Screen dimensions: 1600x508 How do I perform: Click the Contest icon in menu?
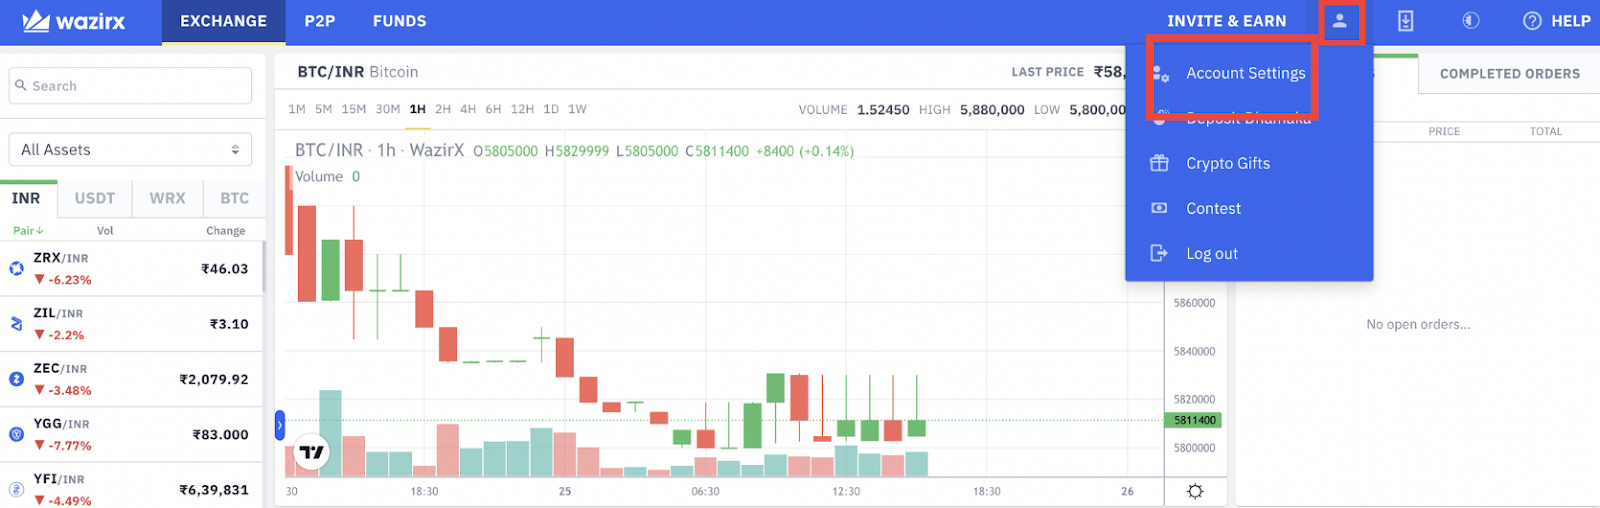click(1159, 208)
